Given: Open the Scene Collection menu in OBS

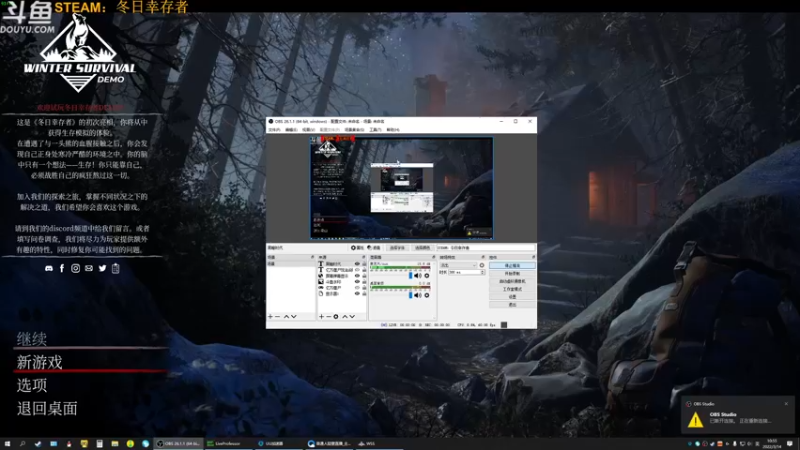Looking at the screenshot, I should 354,130.
